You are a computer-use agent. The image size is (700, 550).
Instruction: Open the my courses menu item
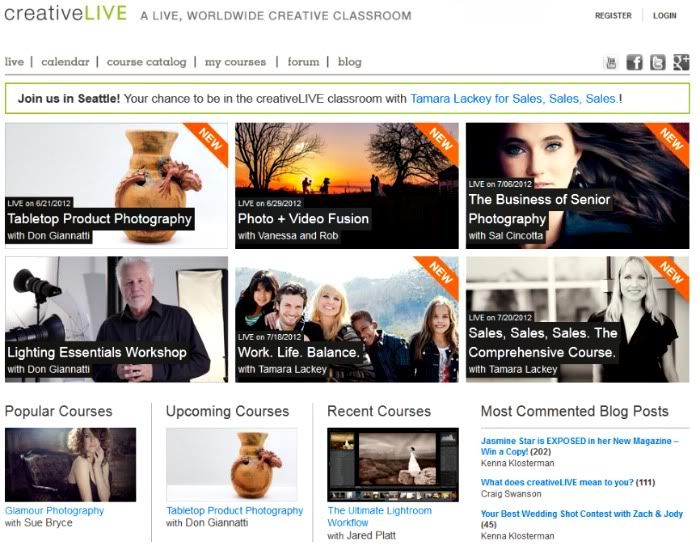tap(235, 62)
